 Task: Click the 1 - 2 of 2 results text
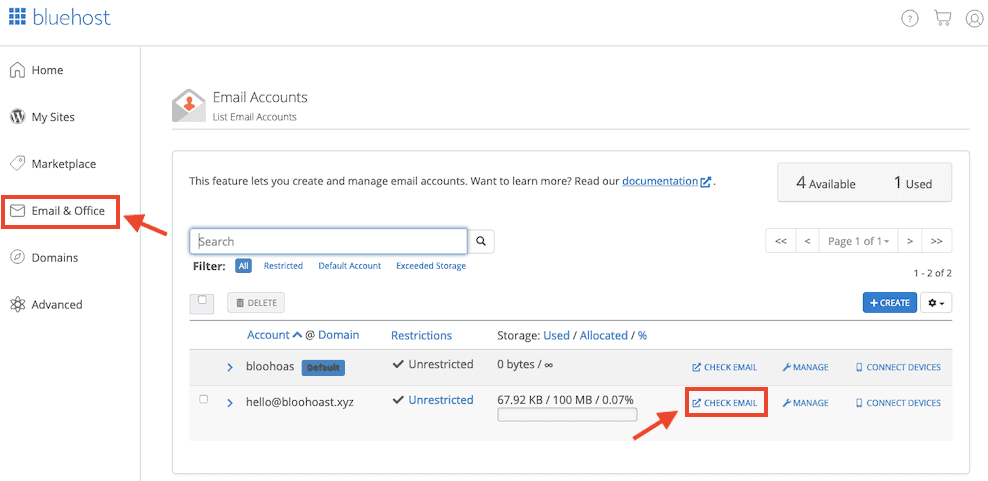point(933,274)
